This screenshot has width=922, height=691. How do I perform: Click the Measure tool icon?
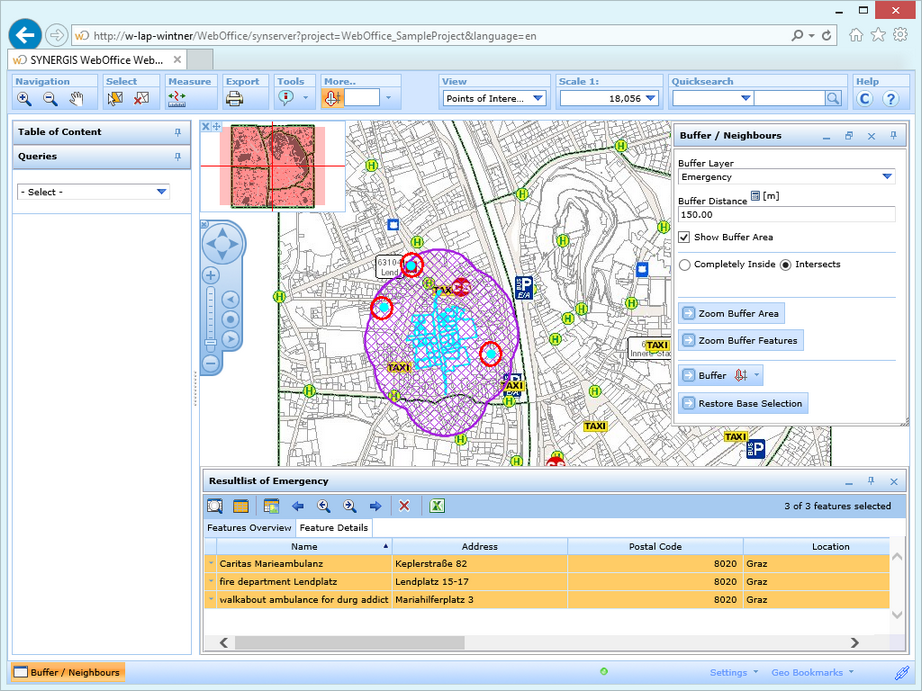(177, 98)
